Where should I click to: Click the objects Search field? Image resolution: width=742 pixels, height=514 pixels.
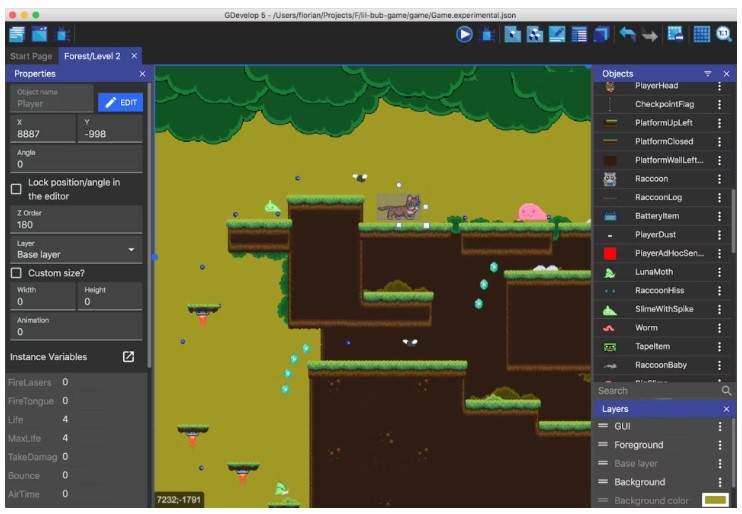658,391
